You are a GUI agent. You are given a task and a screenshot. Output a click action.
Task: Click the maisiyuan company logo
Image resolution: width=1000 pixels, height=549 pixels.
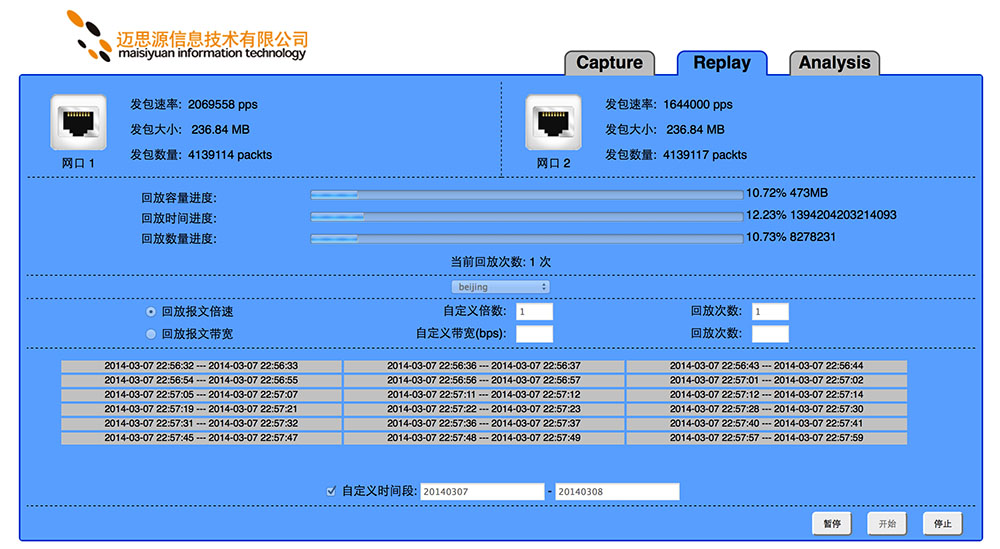187,36
